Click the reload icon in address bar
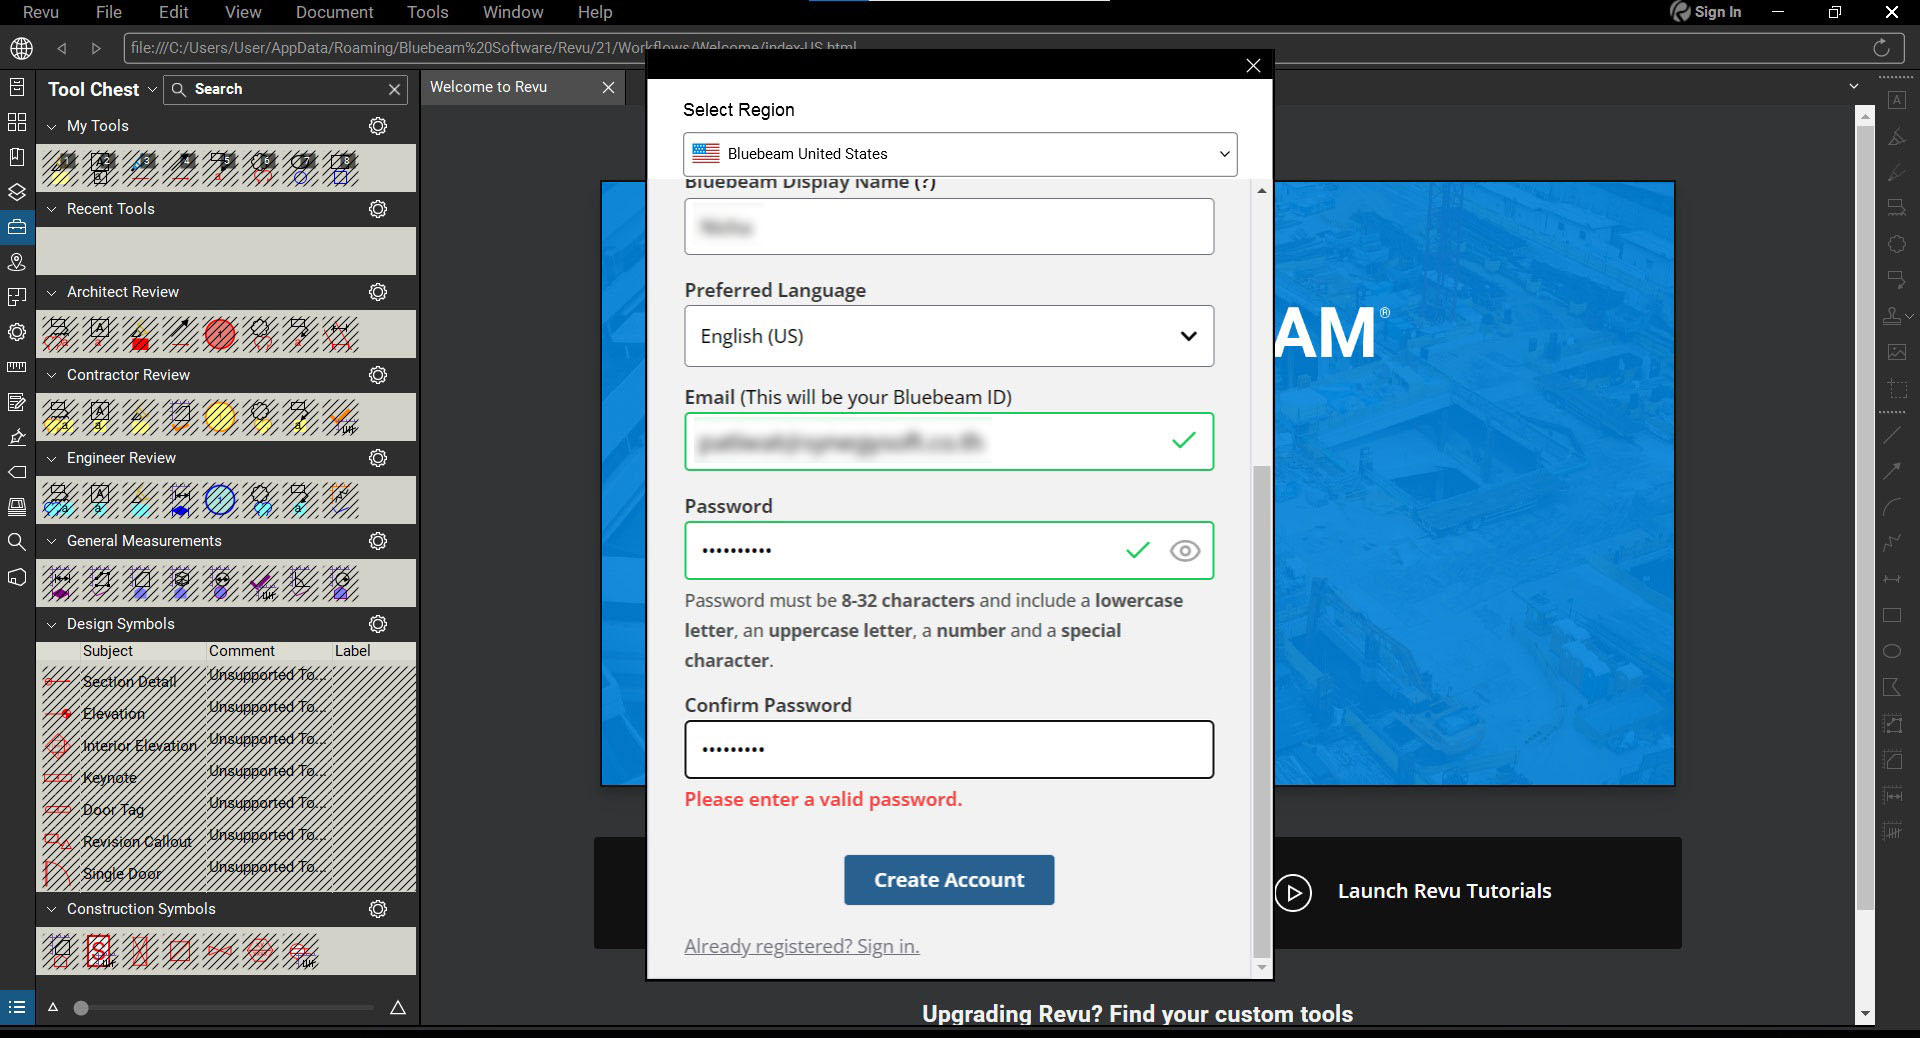The width and height of the screenshot is (1920, 1038). tap(1880, 48)
